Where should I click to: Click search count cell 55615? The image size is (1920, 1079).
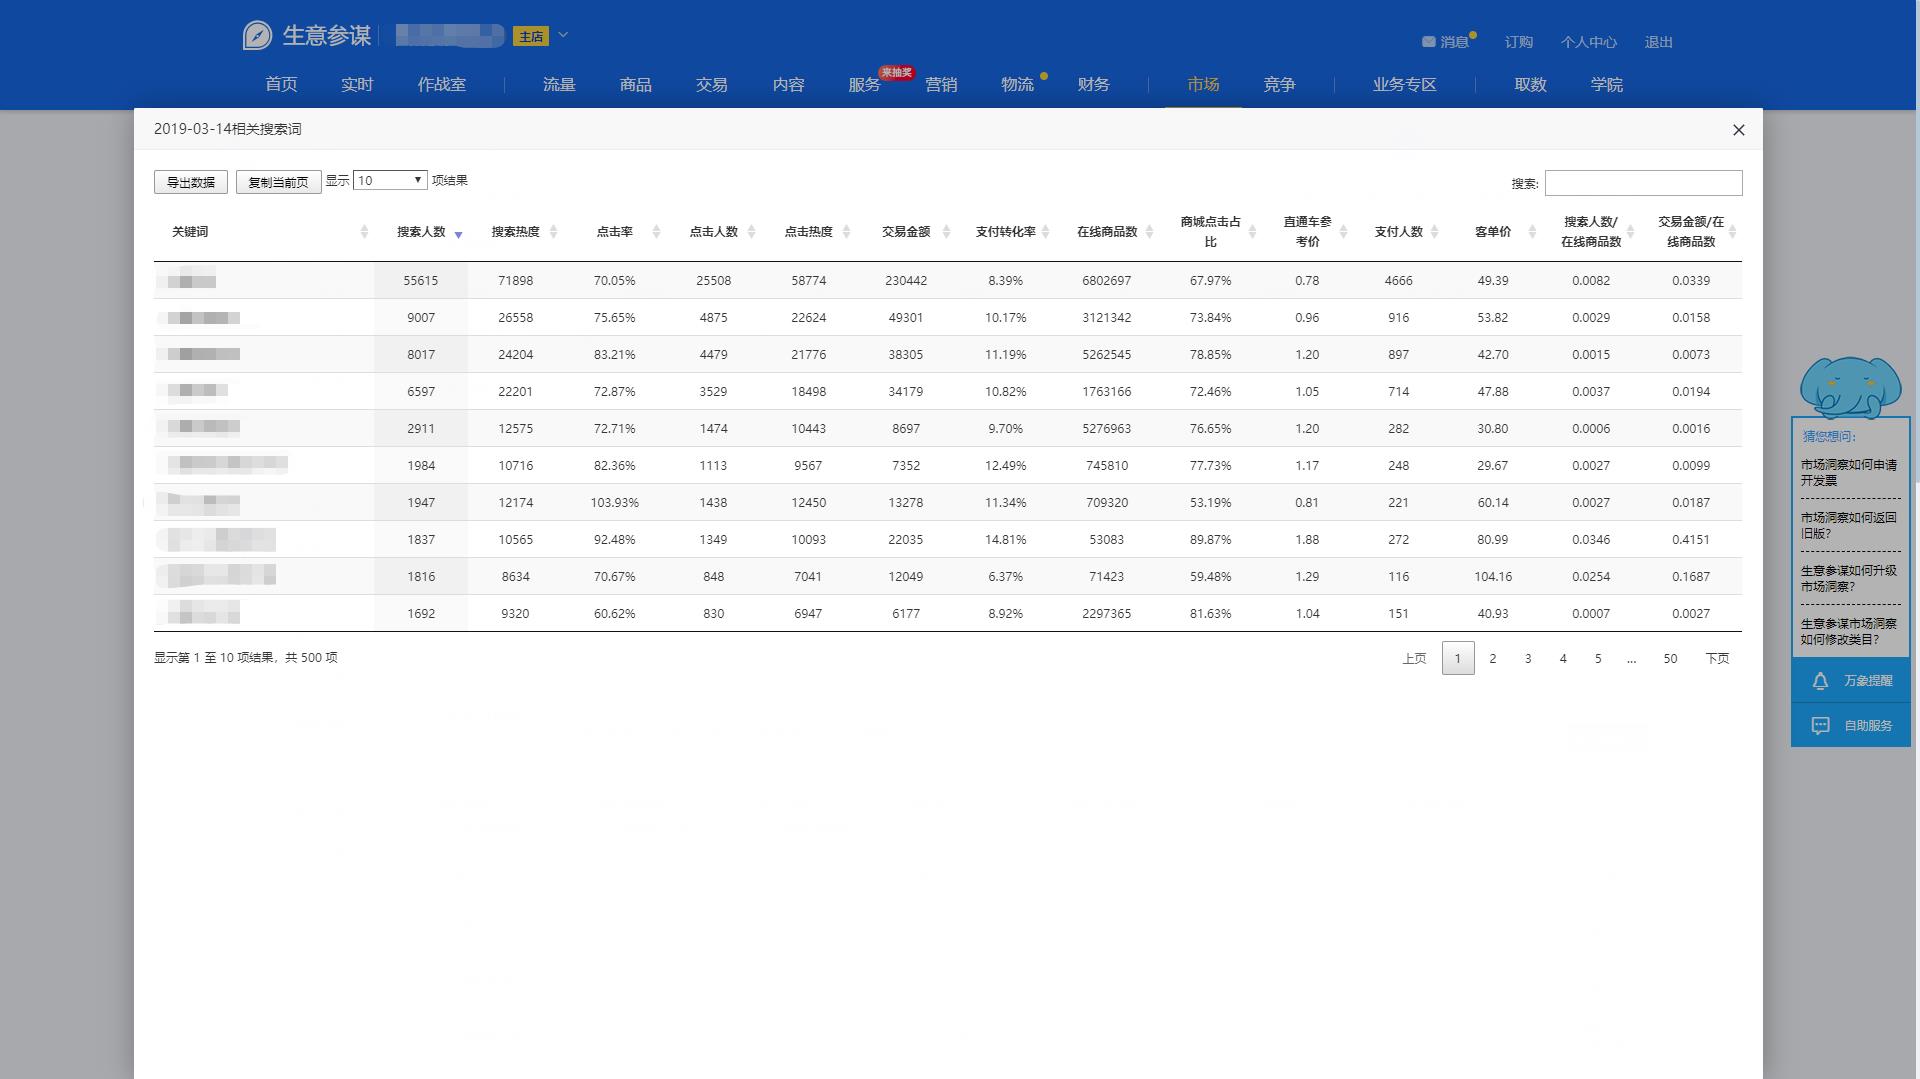pos(421,281)
